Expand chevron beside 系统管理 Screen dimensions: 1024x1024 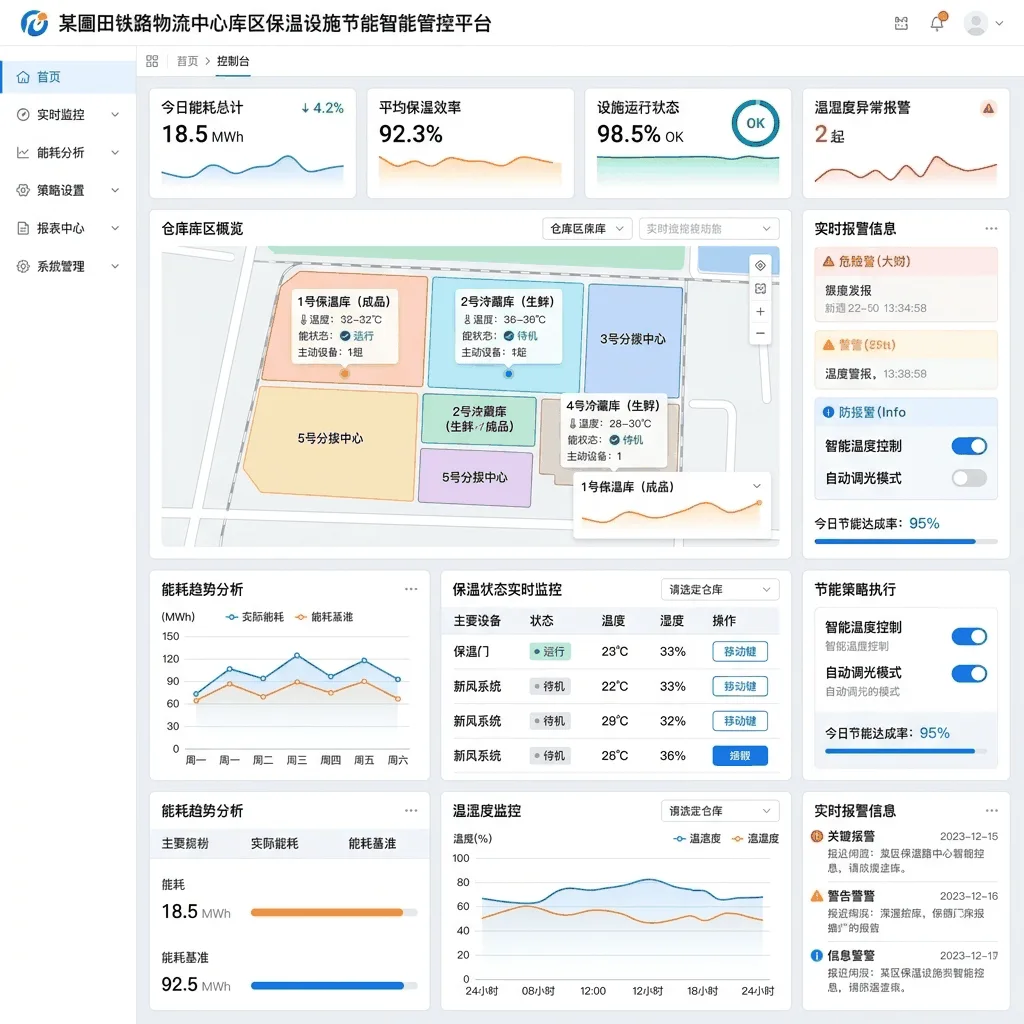click(115, 266)
